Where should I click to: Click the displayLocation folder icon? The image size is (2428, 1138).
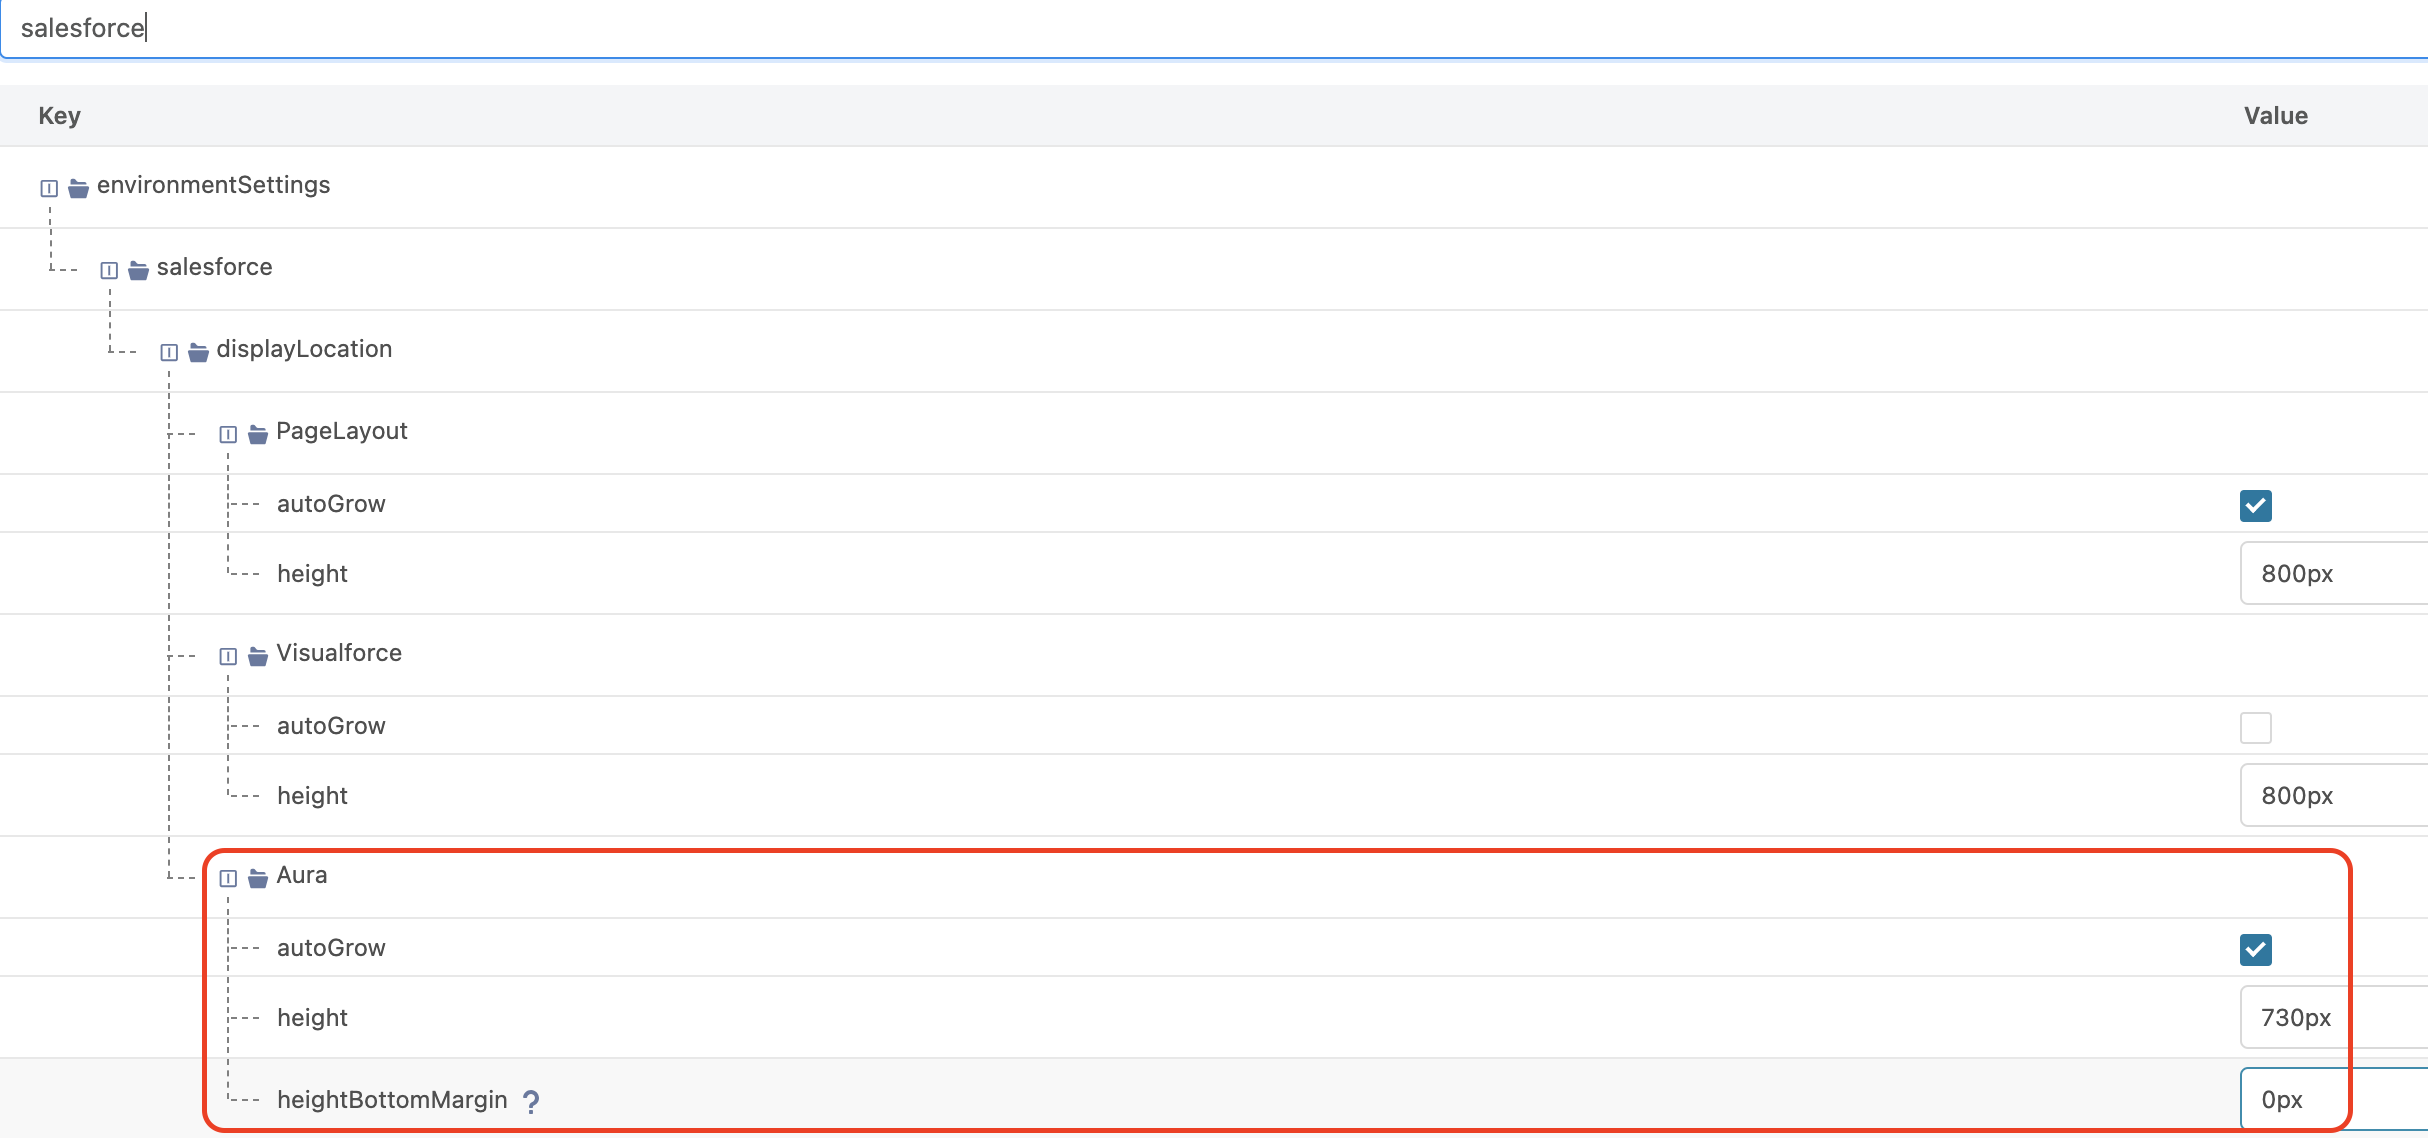point(198,352)
